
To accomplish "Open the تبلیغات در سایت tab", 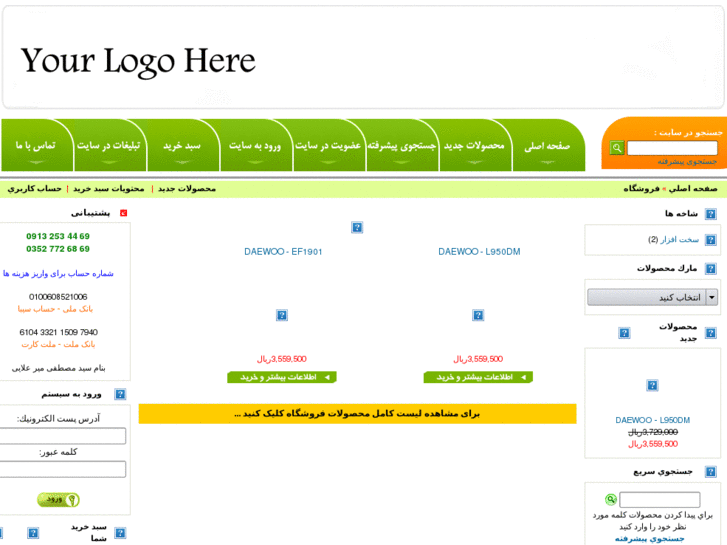I will click(x=108, y=146).
